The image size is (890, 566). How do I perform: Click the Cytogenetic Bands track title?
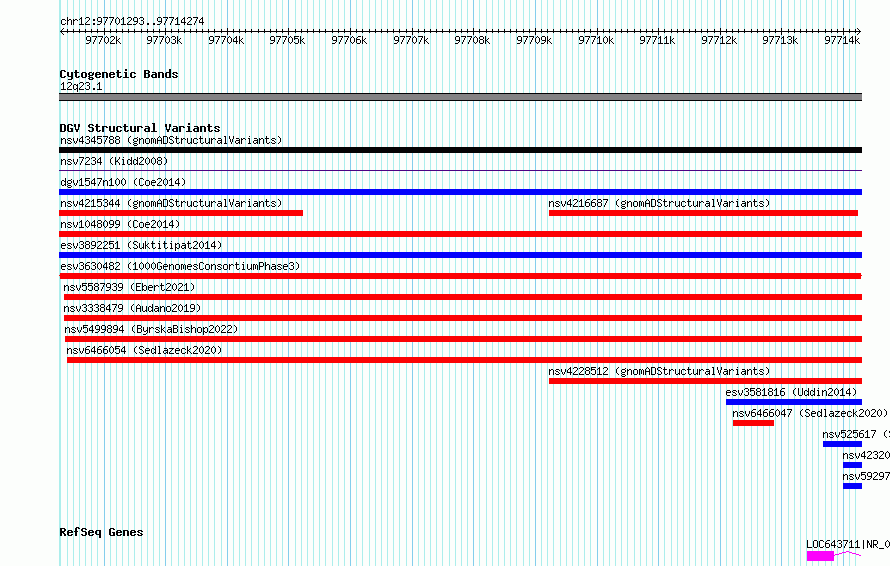pyautogui.click(x=119, y=74)
